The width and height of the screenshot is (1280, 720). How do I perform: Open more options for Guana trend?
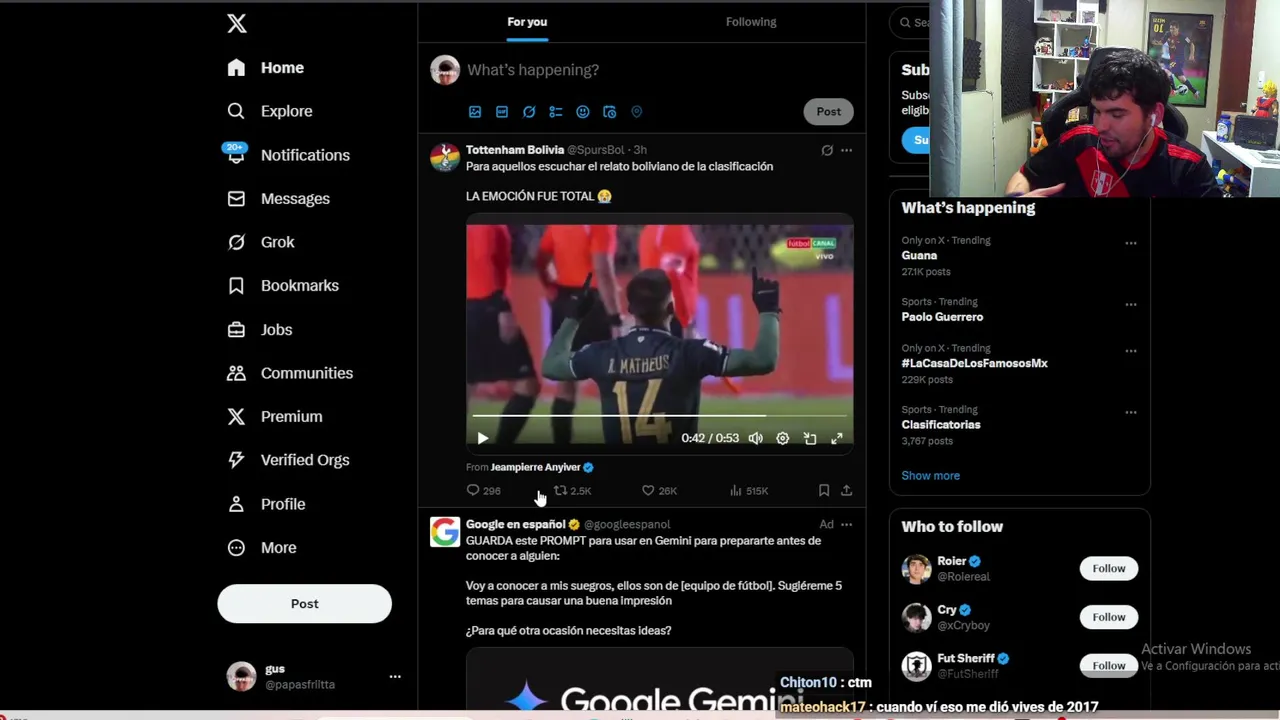(x=1131, y=243)
